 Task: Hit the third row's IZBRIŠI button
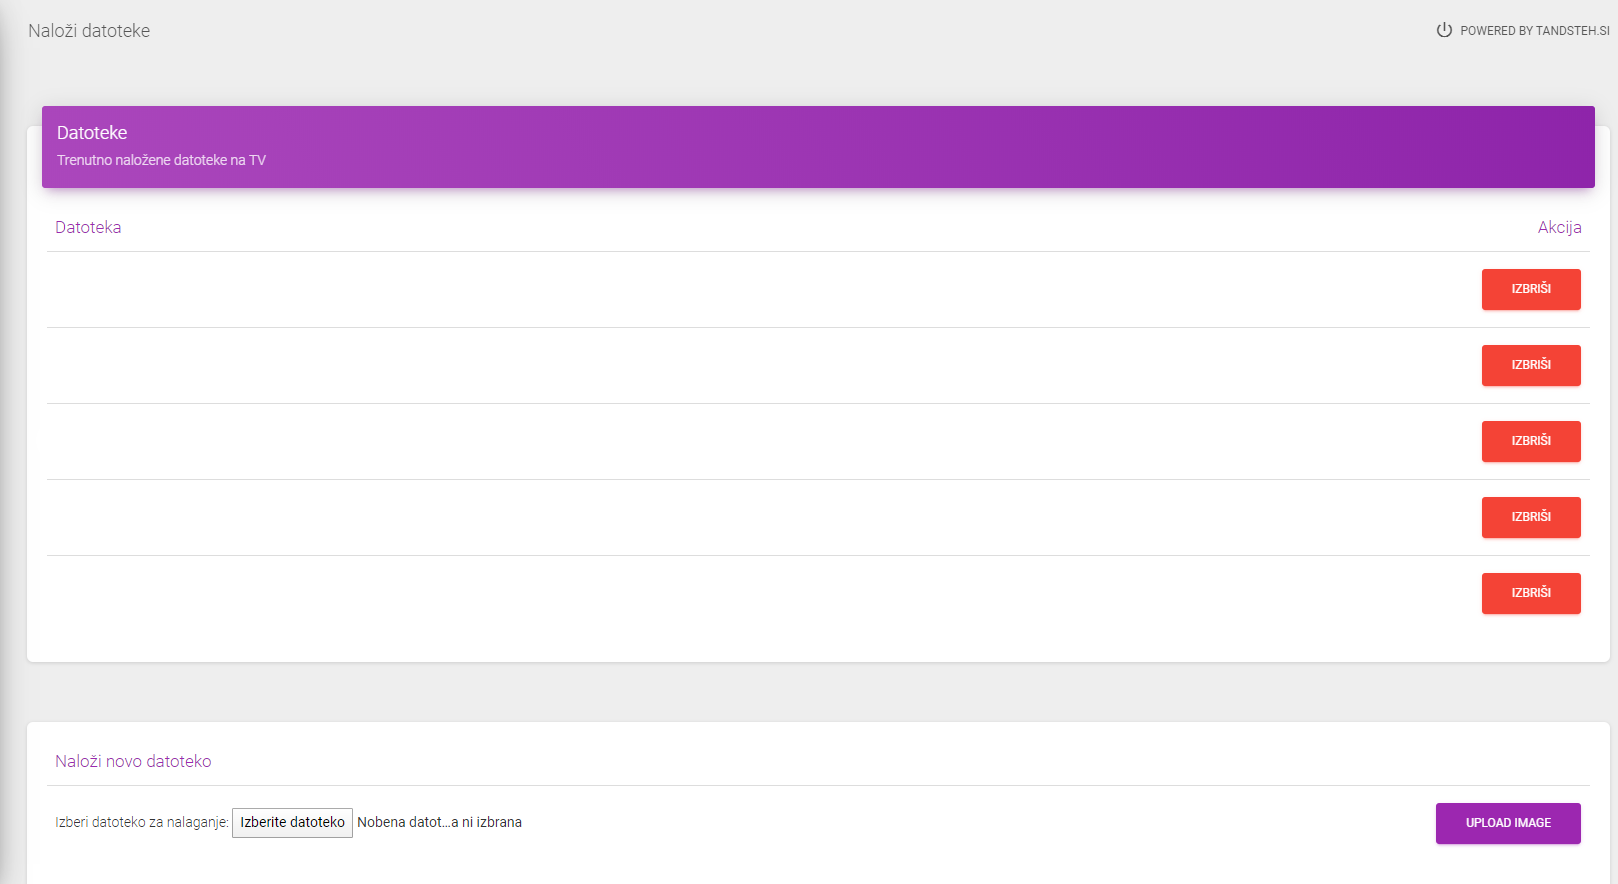click(1530, 441)
